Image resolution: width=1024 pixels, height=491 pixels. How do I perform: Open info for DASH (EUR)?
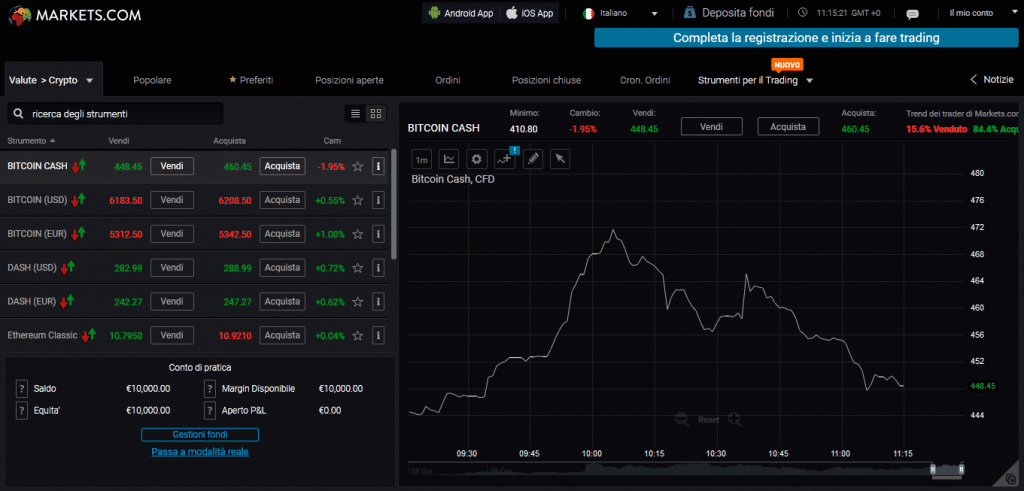coord(377,302)
